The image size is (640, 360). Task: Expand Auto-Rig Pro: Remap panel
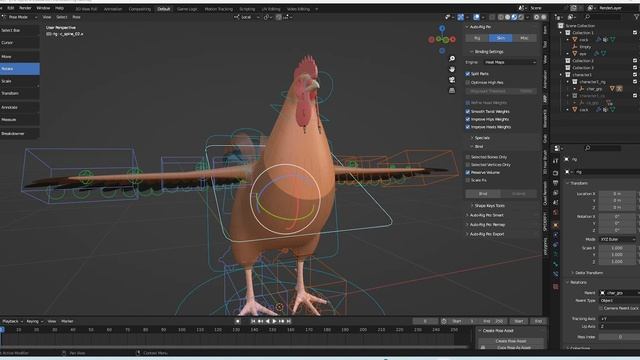tap(487, 224)
